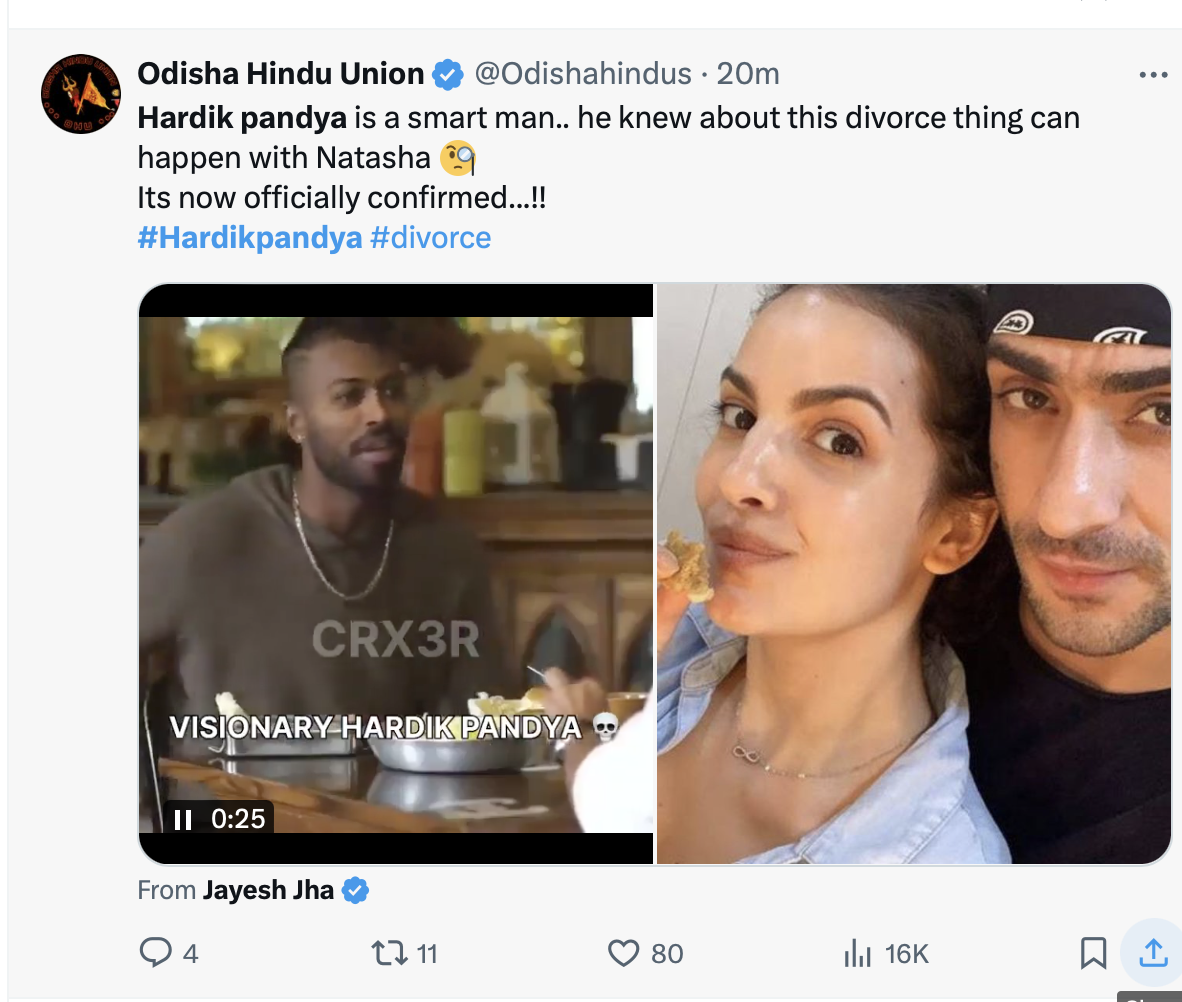Like the tweet with the heart icon

[624, 953]
